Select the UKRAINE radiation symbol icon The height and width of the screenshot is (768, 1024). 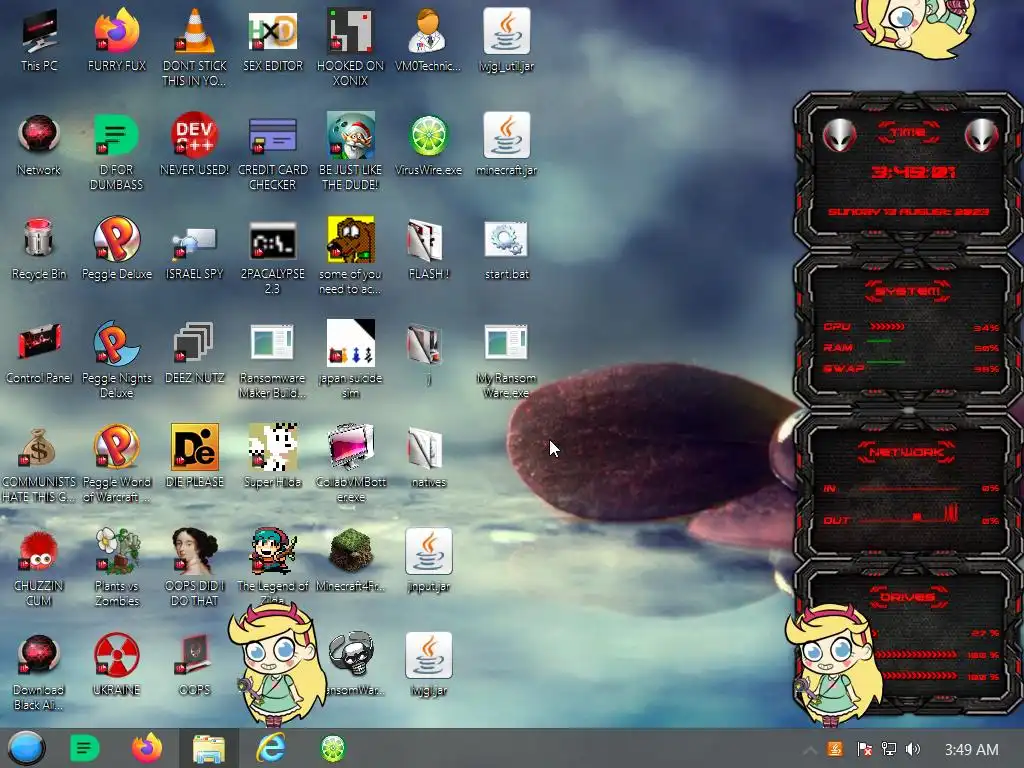pyautogui.click(x=116, y=654)
